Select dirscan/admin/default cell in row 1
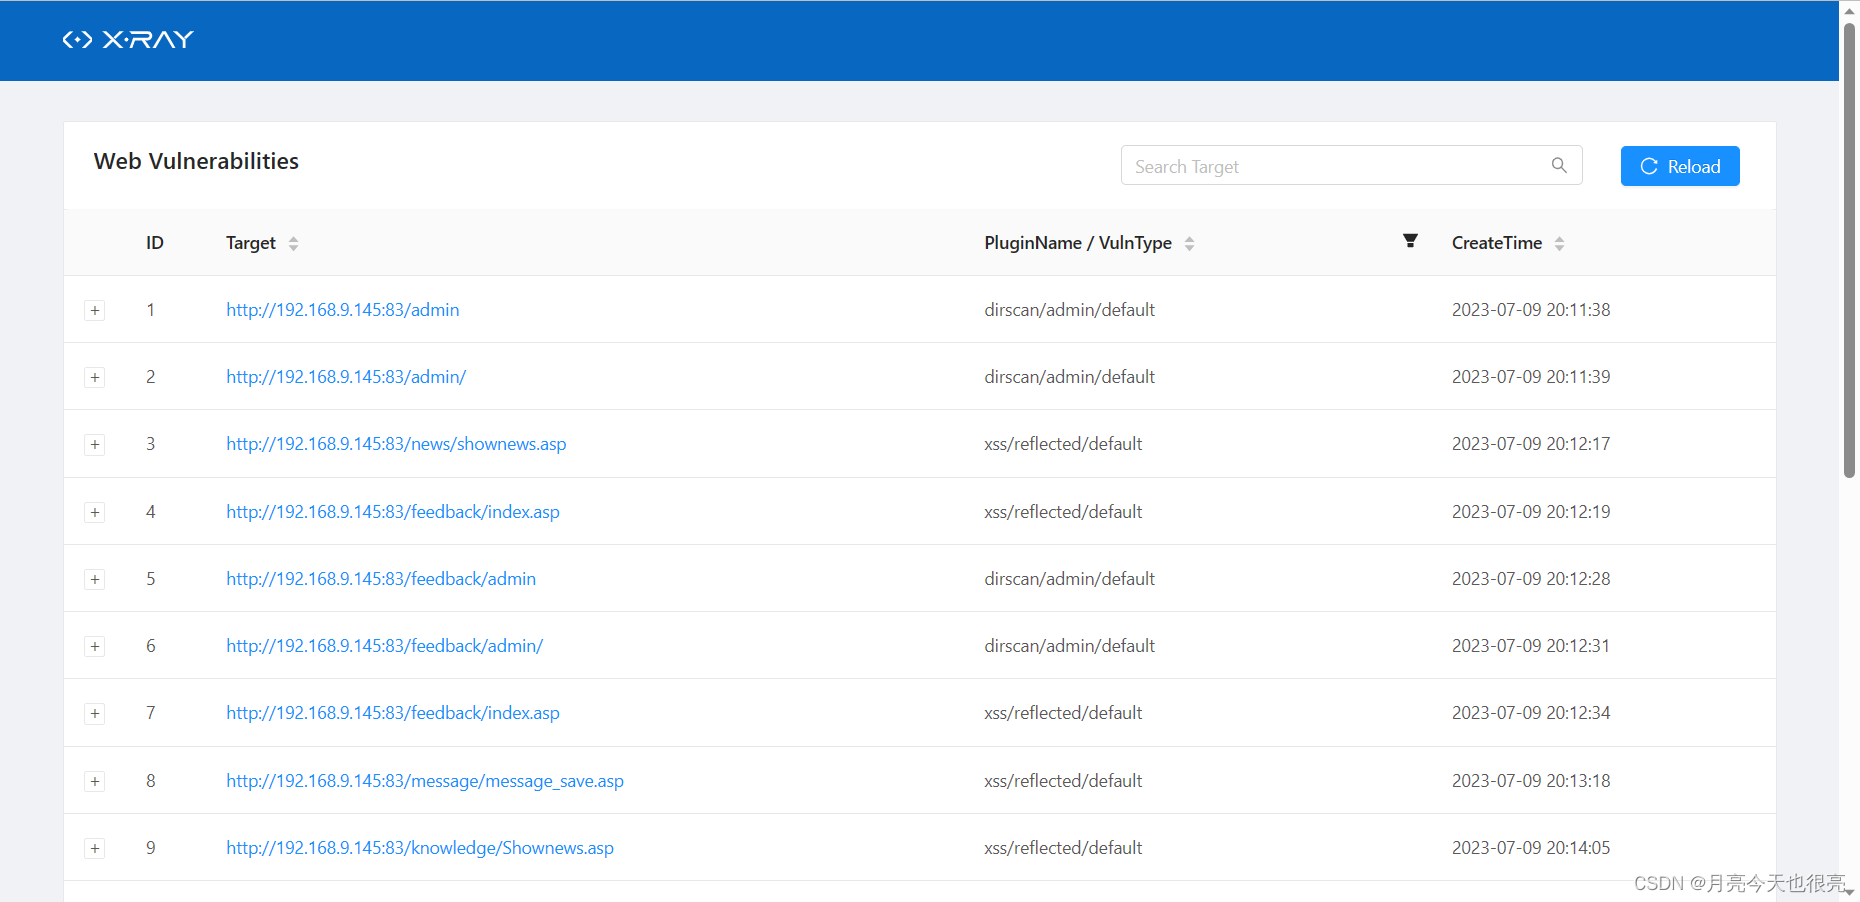This screenshot has height=902, width=1860. 1069,310
